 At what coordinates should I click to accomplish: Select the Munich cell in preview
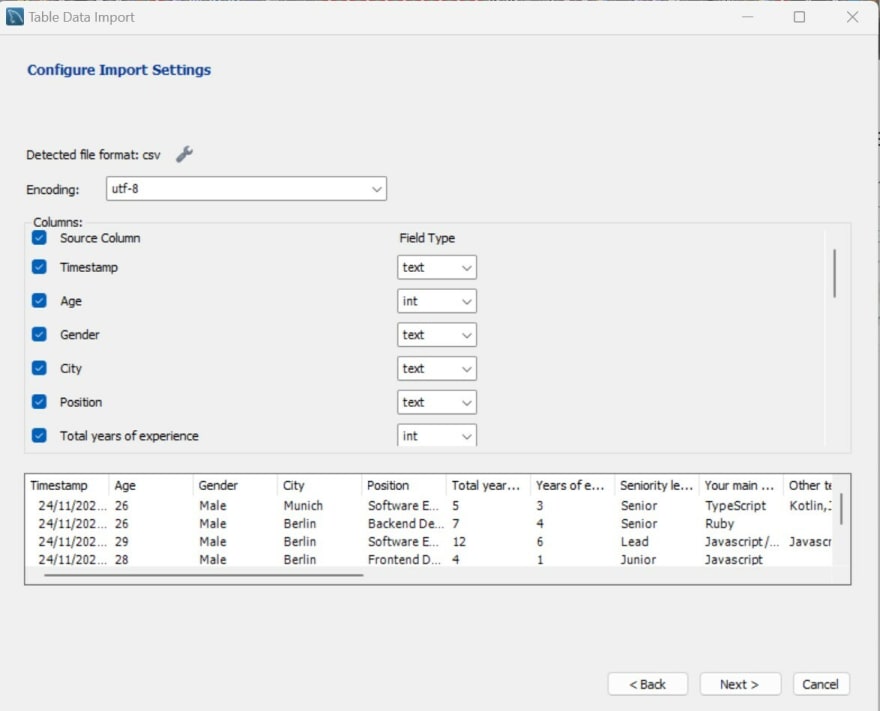click(303, 506)
